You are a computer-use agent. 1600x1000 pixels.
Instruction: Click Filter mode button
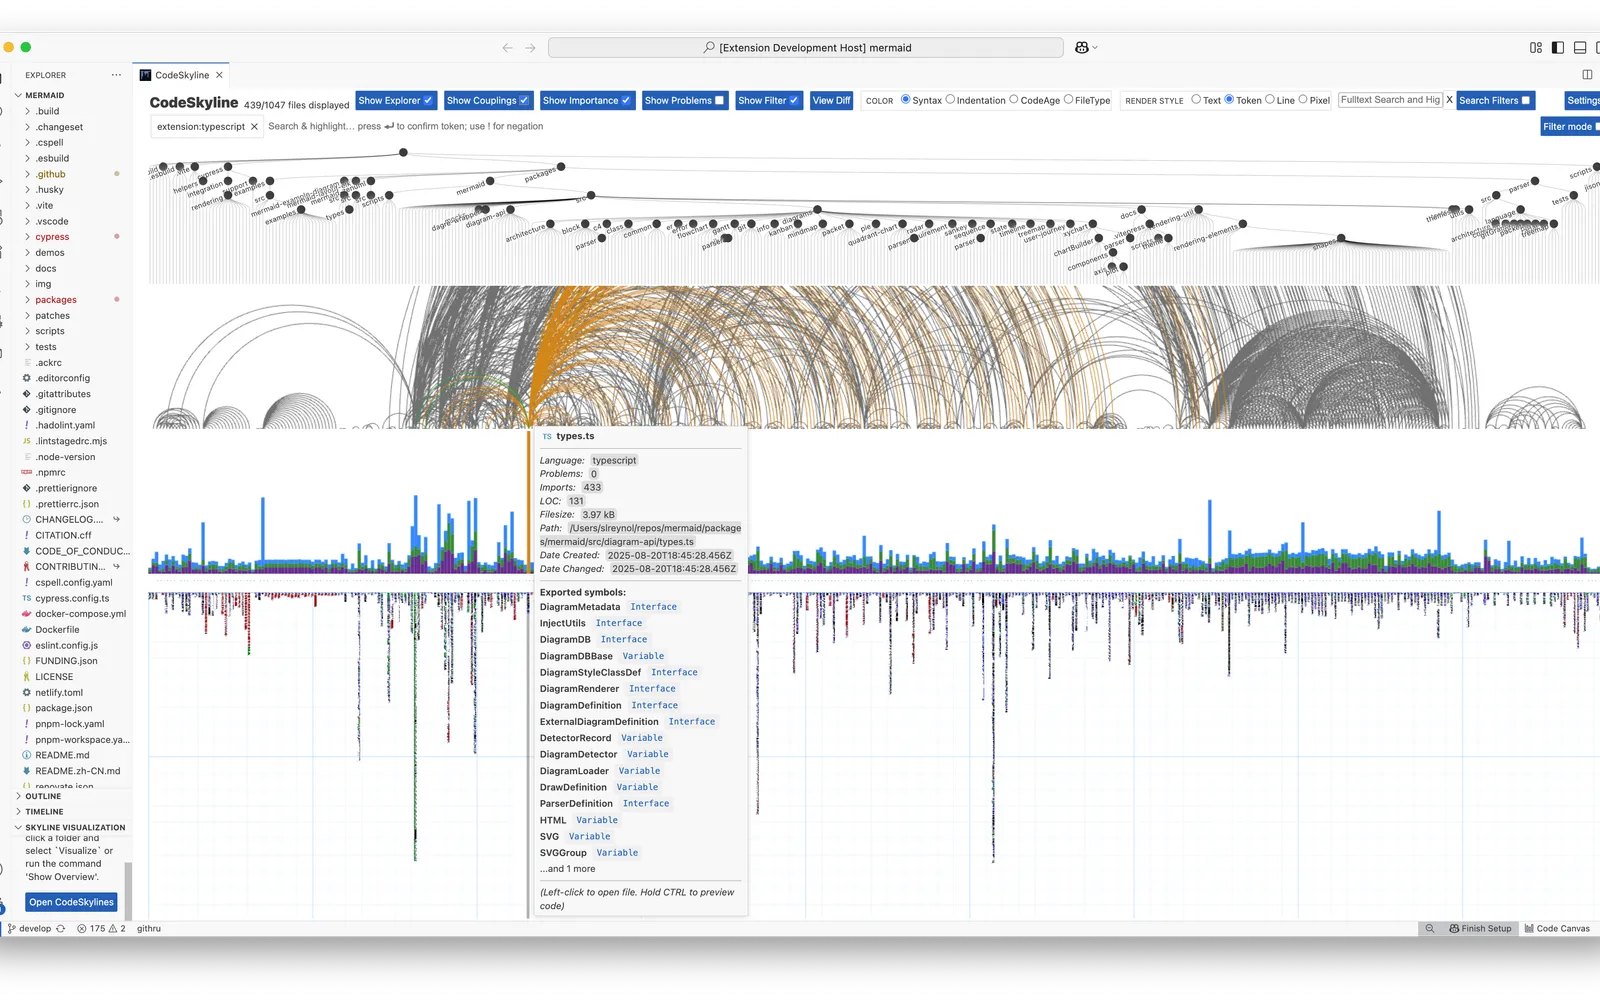(1570, 126)
